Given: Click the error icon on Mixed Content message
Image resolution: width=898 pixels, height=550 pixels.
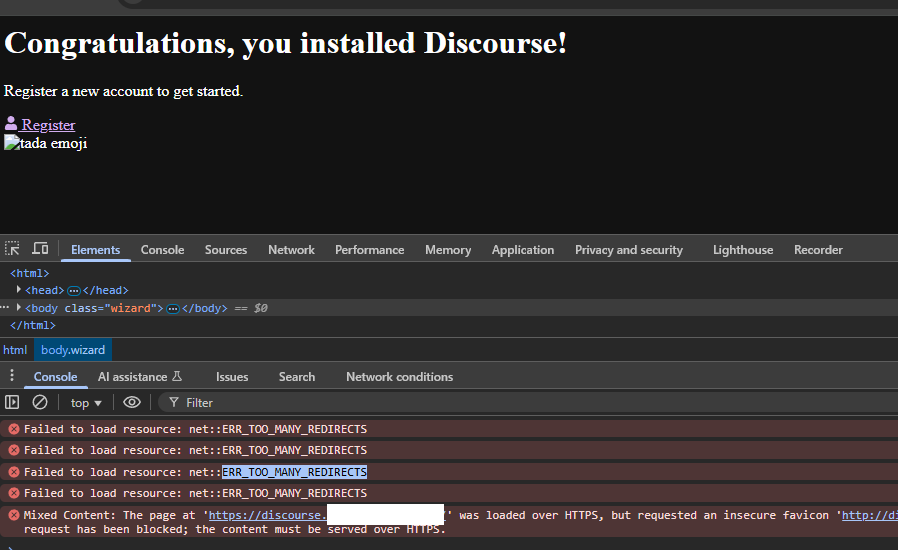Looking at the screenshot, I should point(14,514).
